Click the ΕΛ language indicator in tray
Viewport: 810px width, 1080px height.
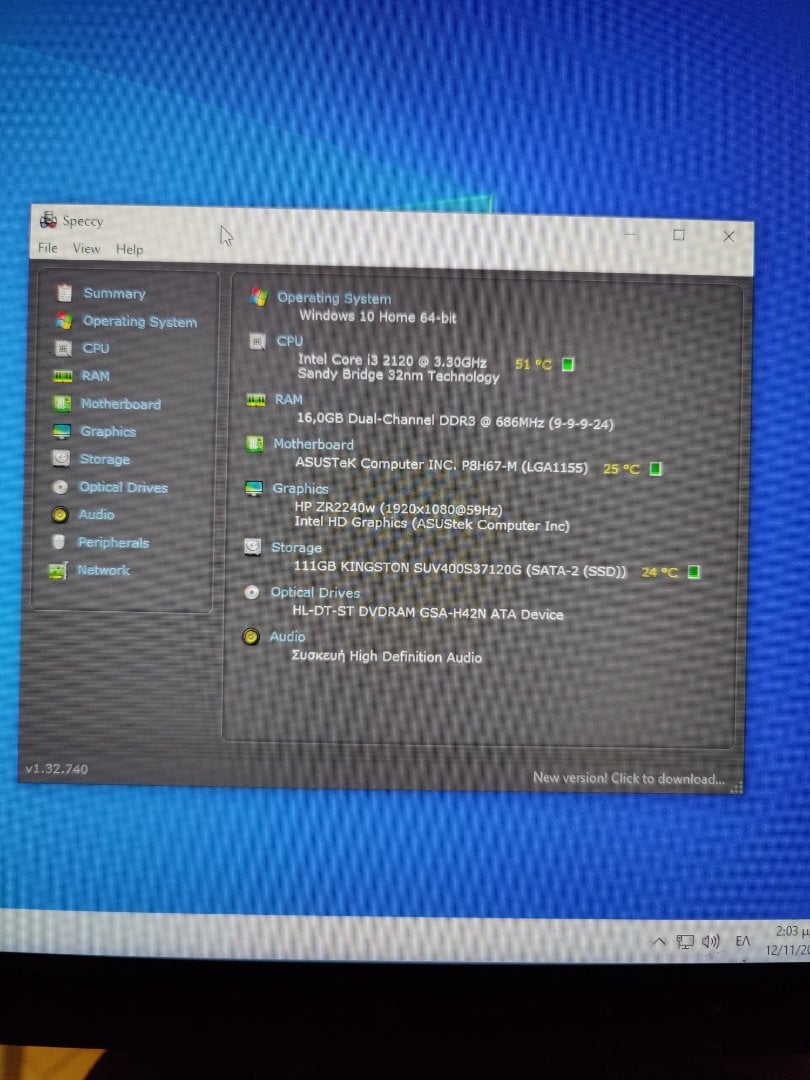pos(742,941)
